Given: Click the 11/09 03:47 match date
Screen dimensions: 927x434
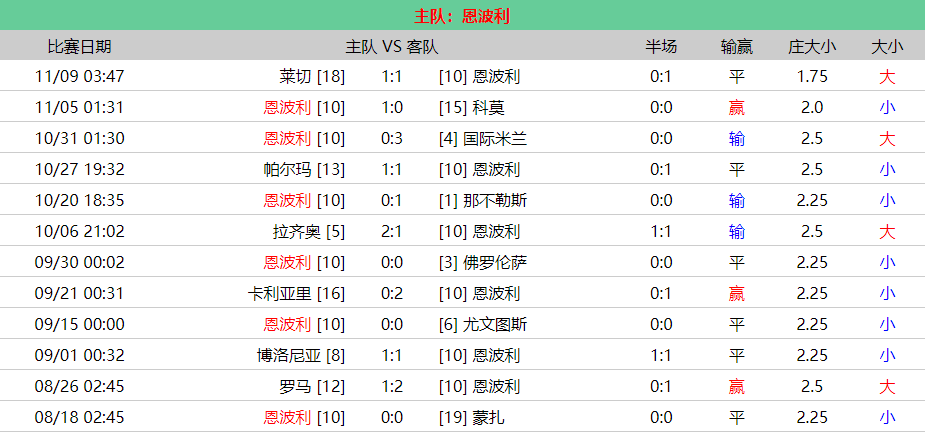Looking at the screenshot, I should coord(79,76).
